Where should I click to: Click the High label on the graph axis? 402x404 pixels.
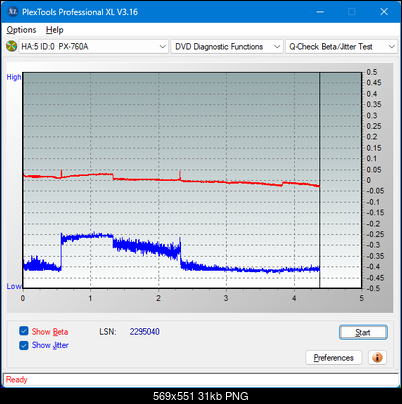click(14, 77)
